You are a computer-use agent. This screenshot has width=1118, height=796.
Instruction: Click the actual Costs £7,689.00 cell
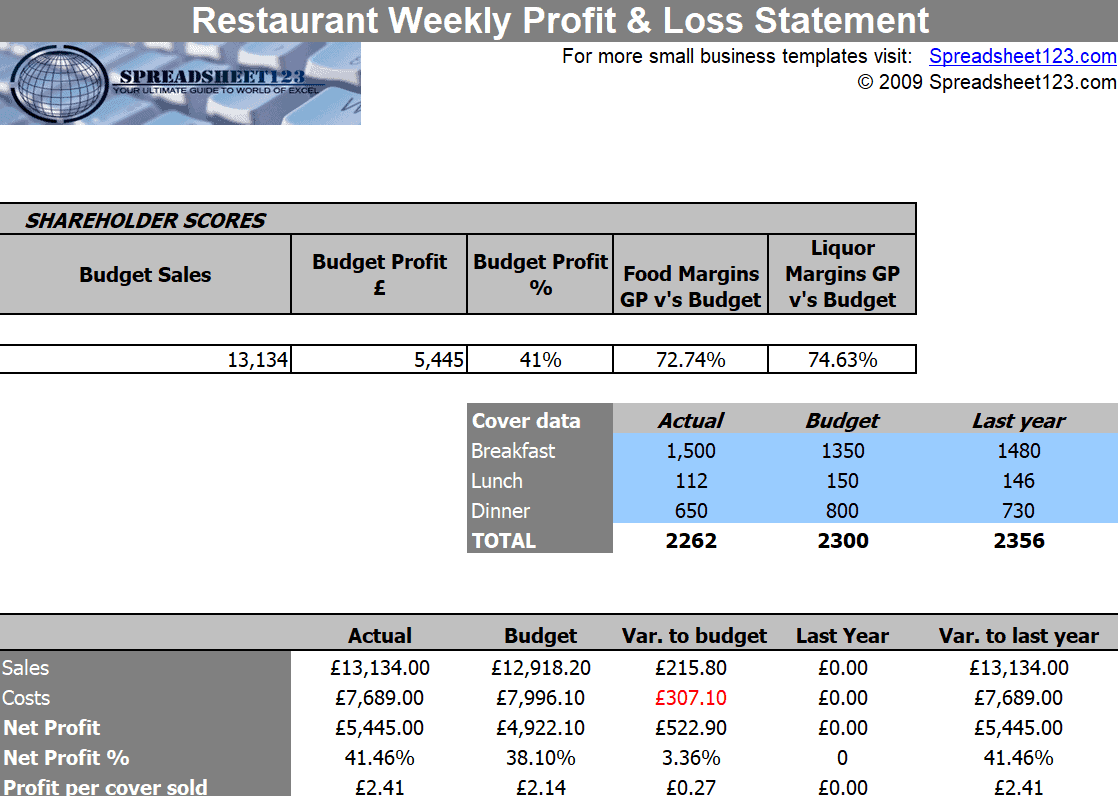(x=379, y=698)
